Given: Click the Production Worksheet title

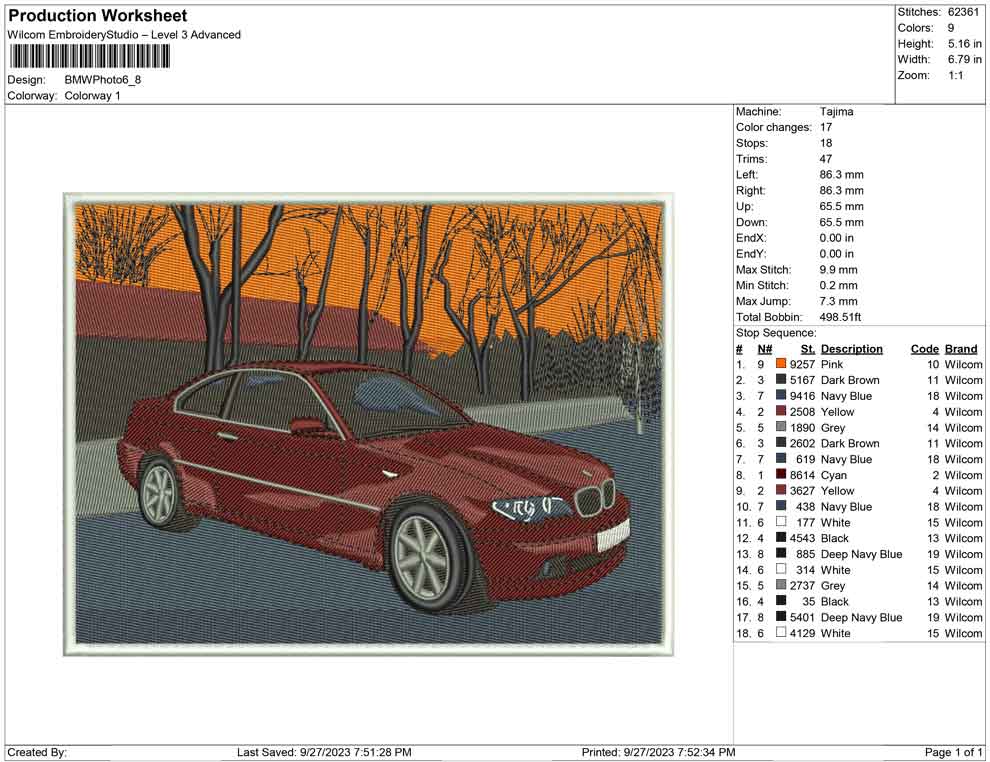Looking at the screenshot, I should click(97, 15).
